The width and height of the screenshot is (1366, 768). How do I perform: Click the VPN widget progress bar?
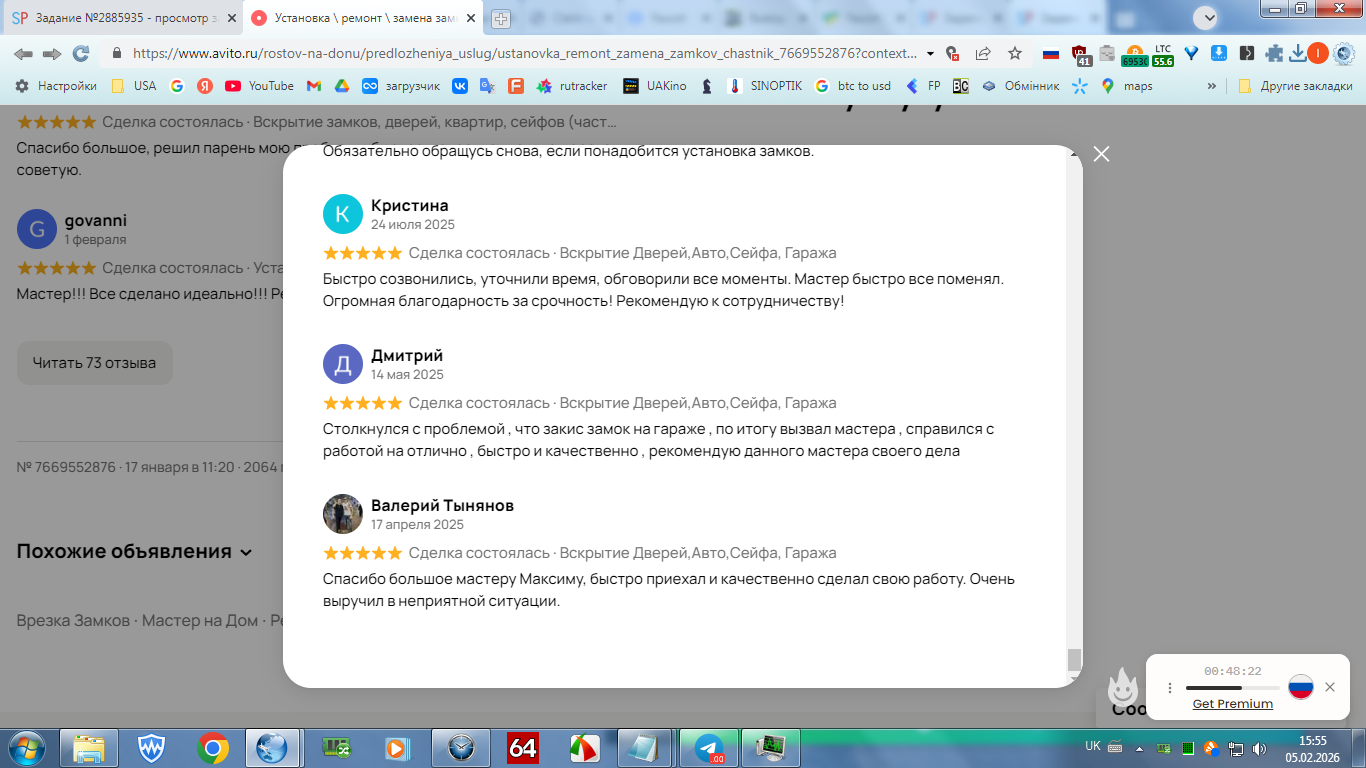[1232, 688]
